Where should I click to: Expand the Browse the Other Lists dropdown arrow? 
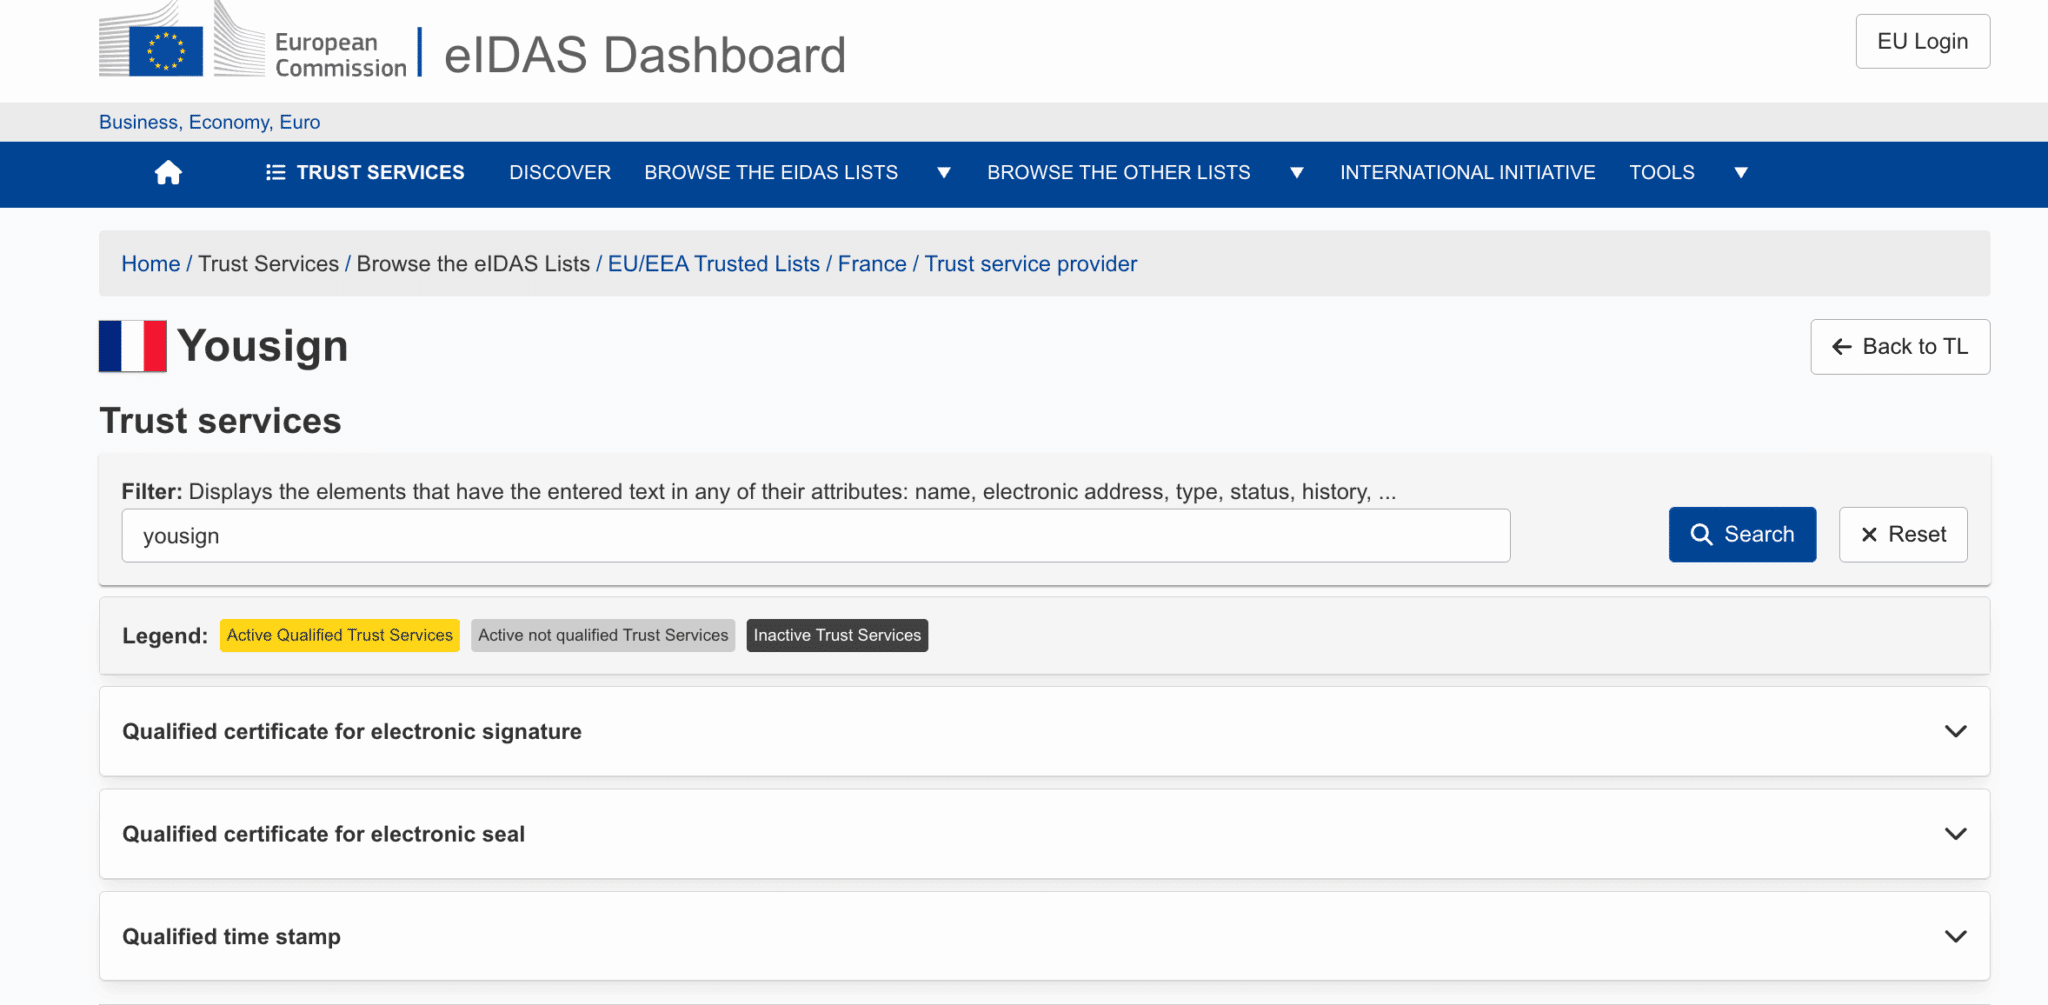pos(1296,173)
